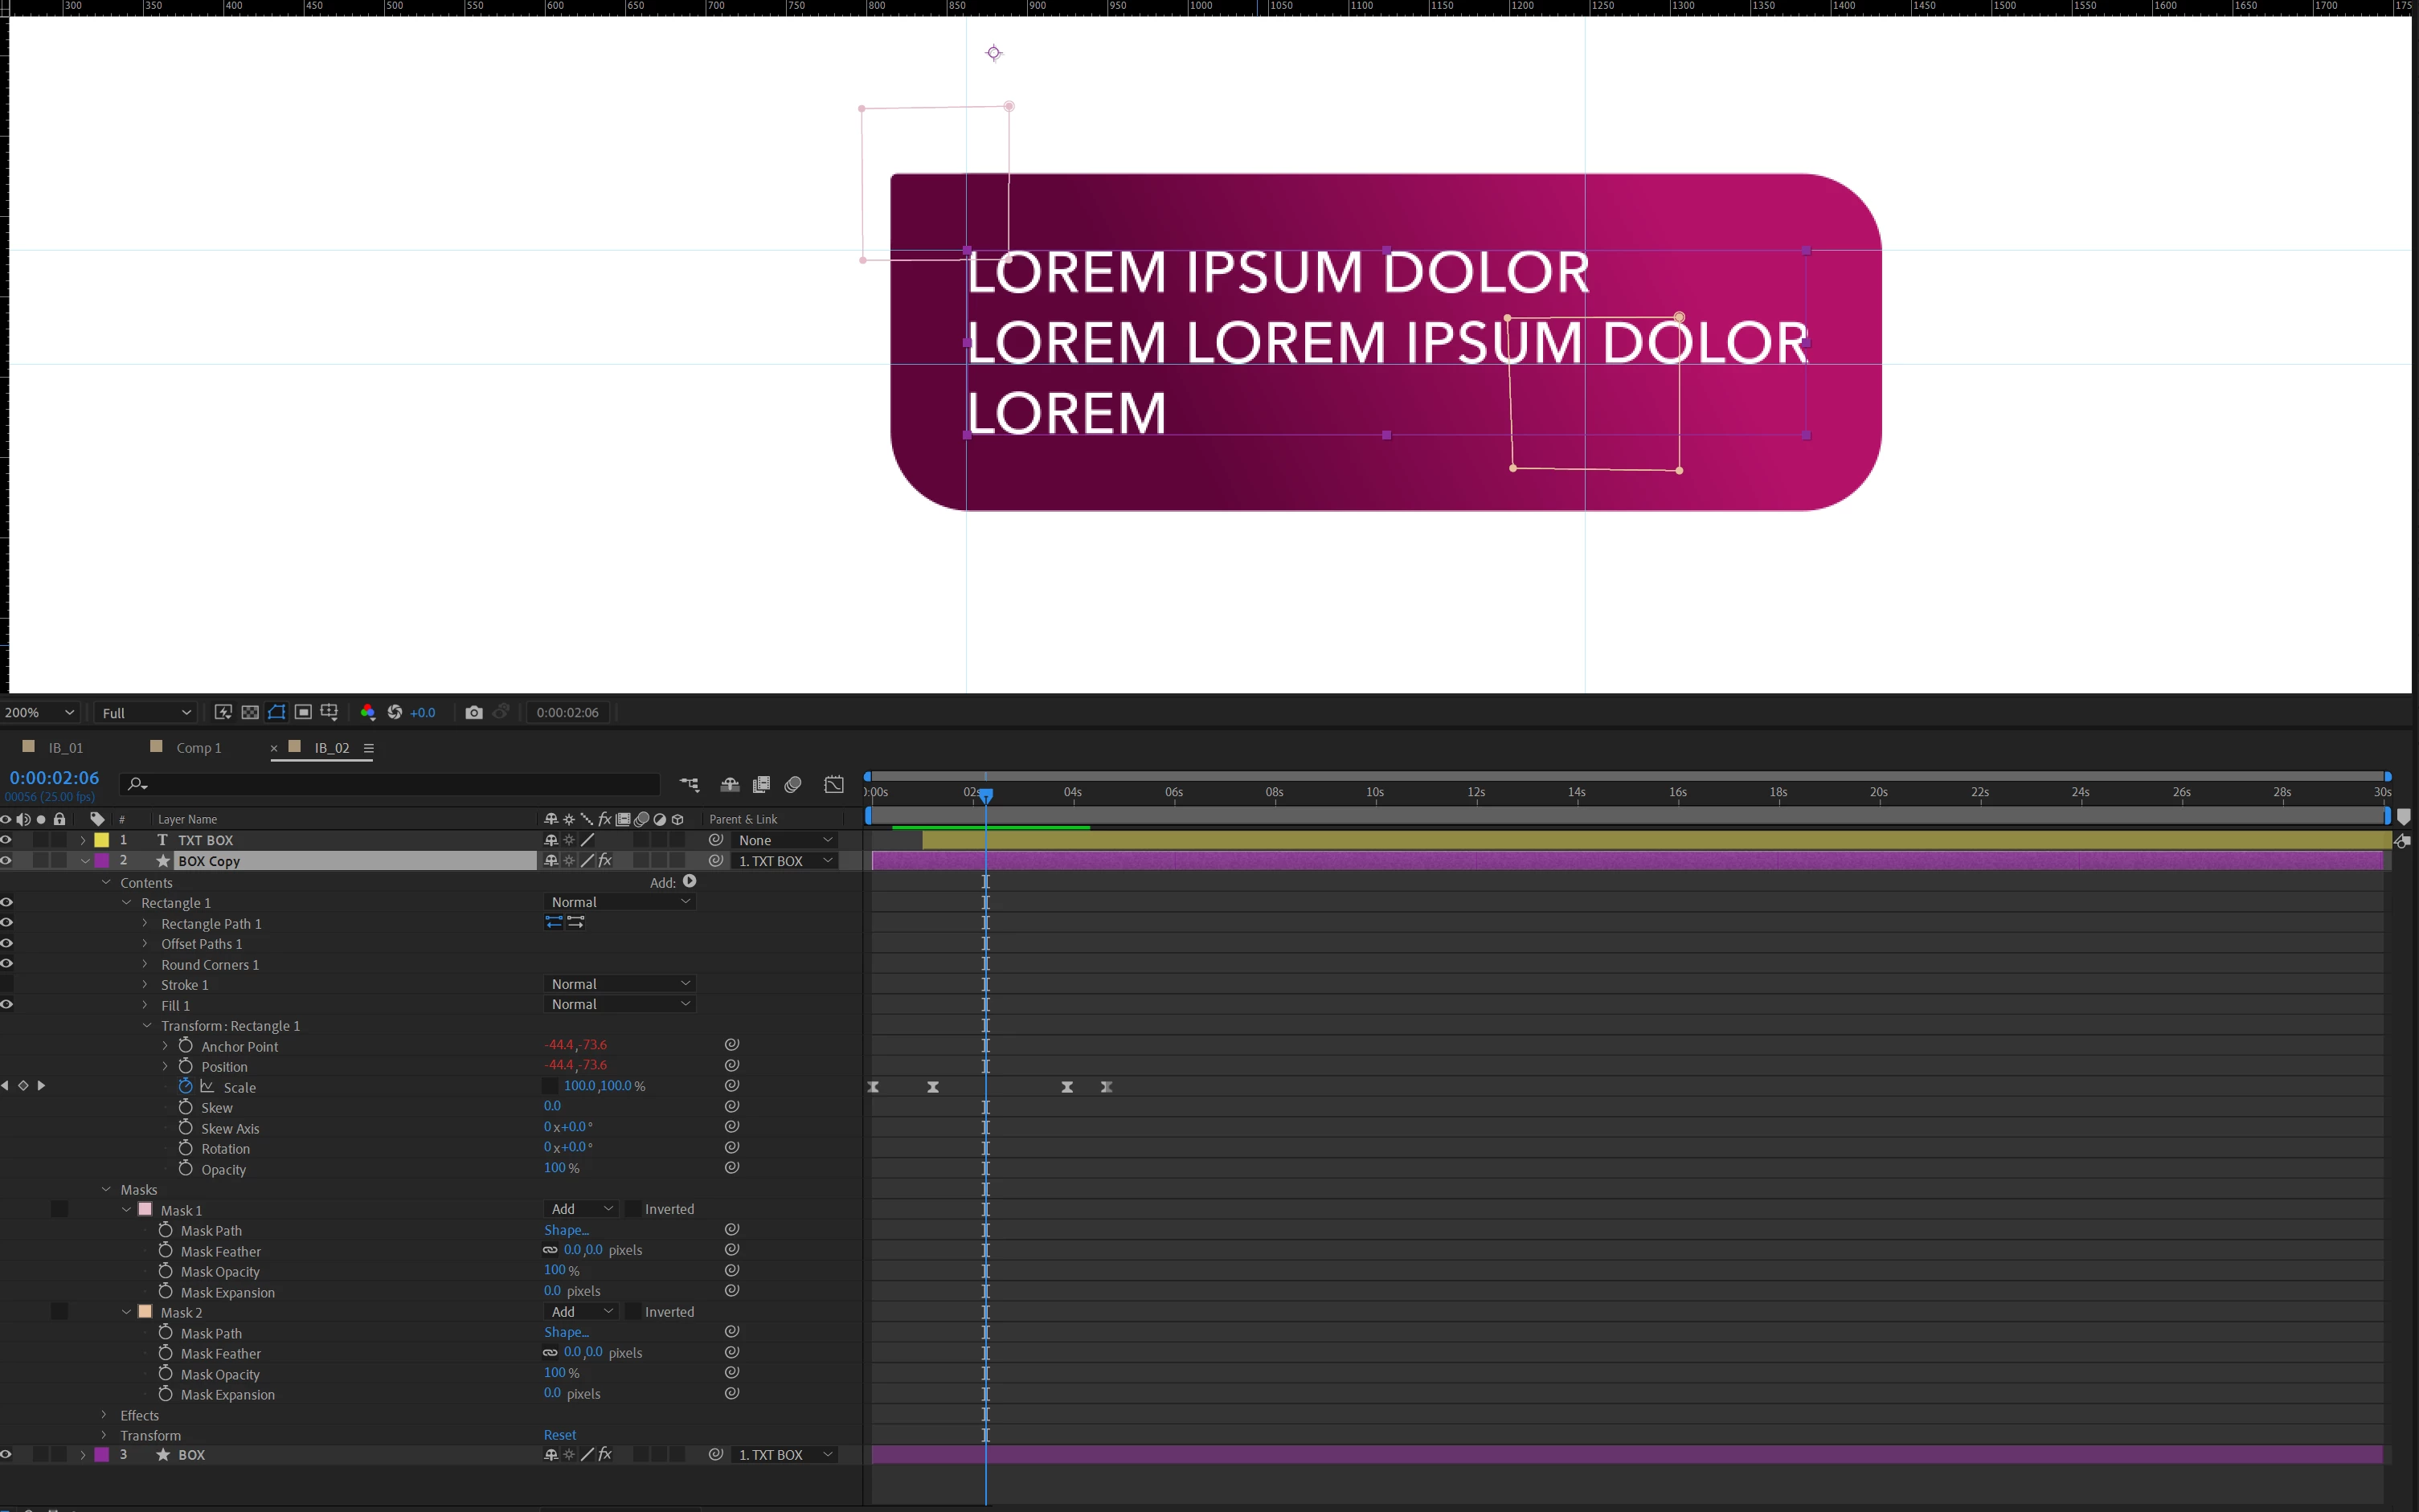The image size is (2419, 1512).
Task: Click the Fast Previews icon
Action: (223, 712)
